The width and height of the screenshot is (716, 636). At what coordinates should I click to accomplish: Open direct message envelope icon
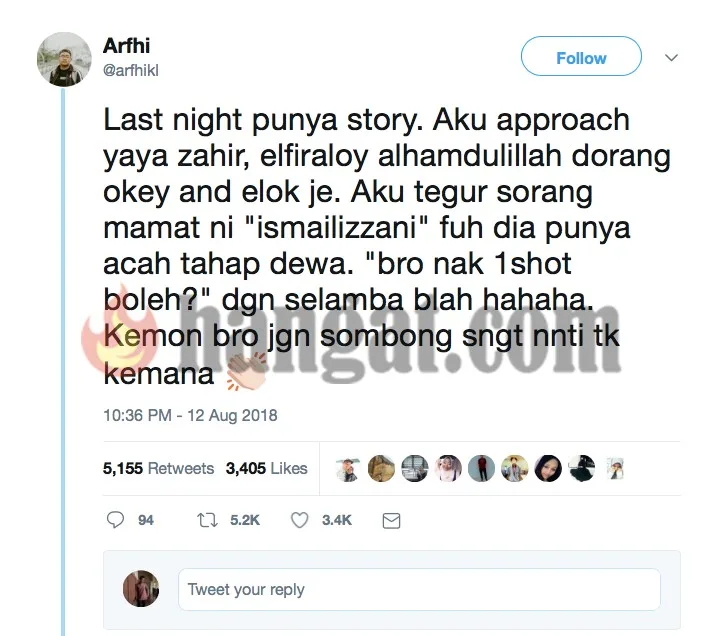(391, 520)
